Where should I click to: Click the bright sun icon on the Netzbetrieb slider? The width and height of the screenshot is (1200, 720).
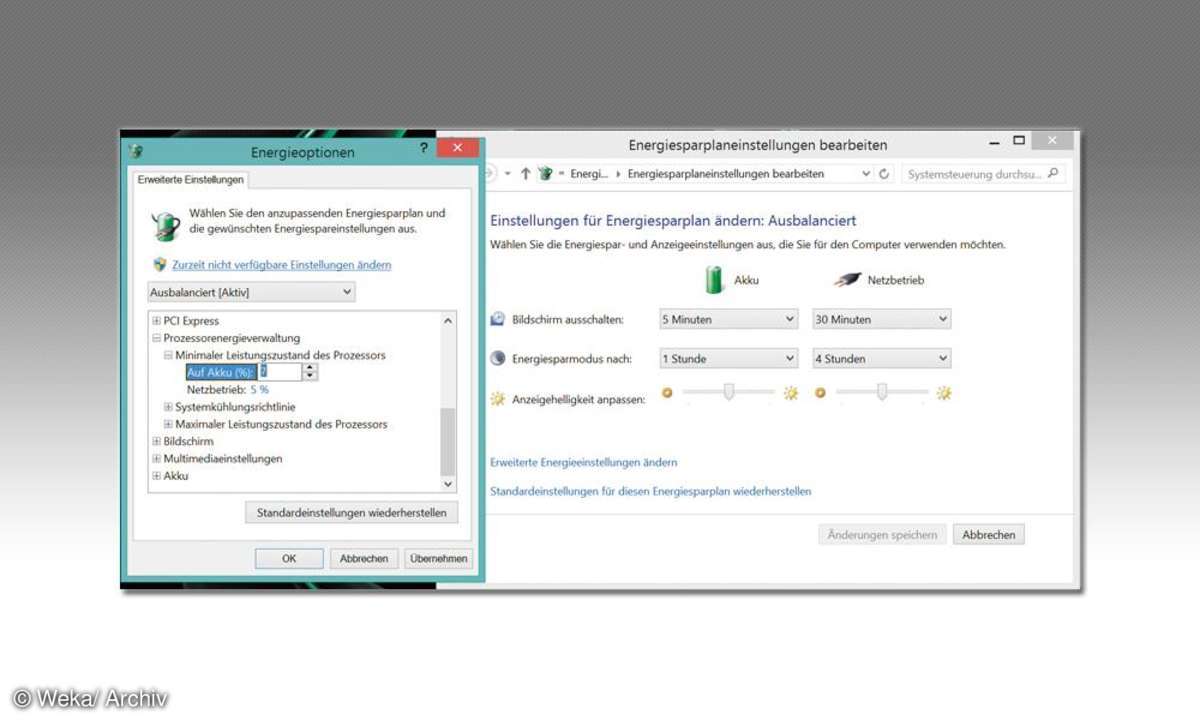click(944, 393)
